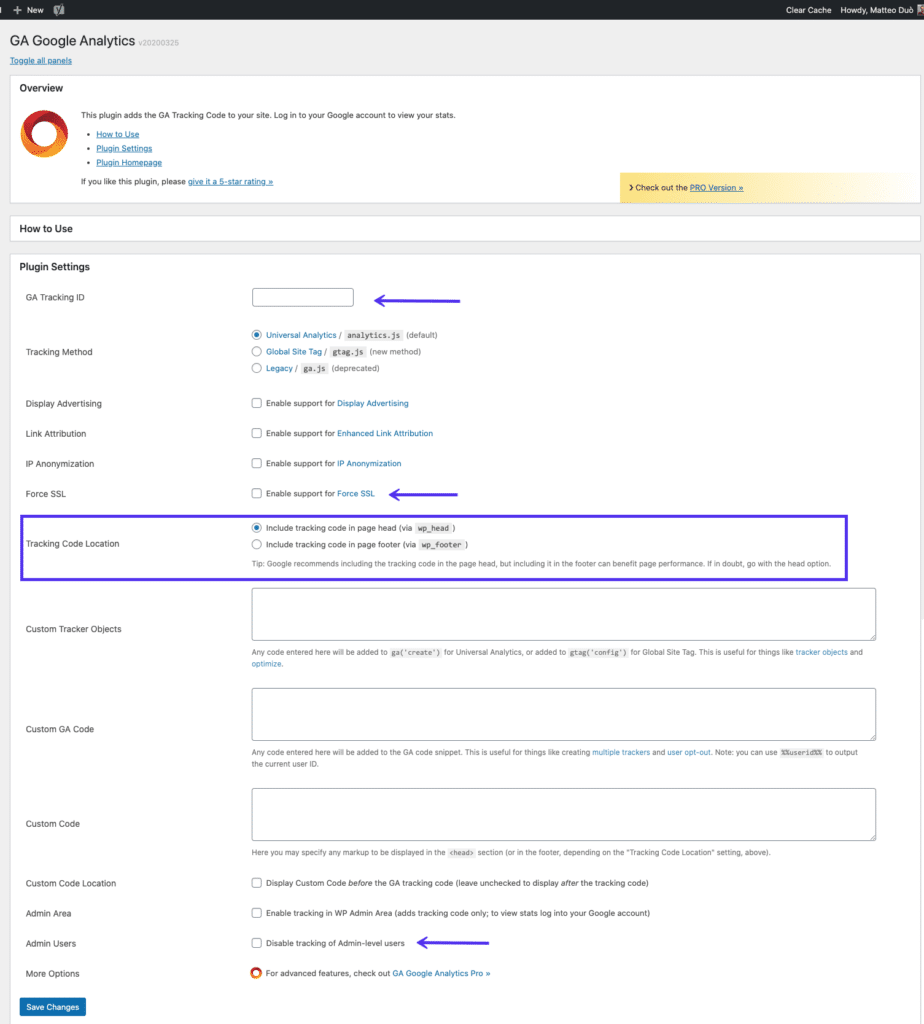Click the Save Changes button
The height and width of the screenshot is (1024, 924).
click(x=52, y=1007)
